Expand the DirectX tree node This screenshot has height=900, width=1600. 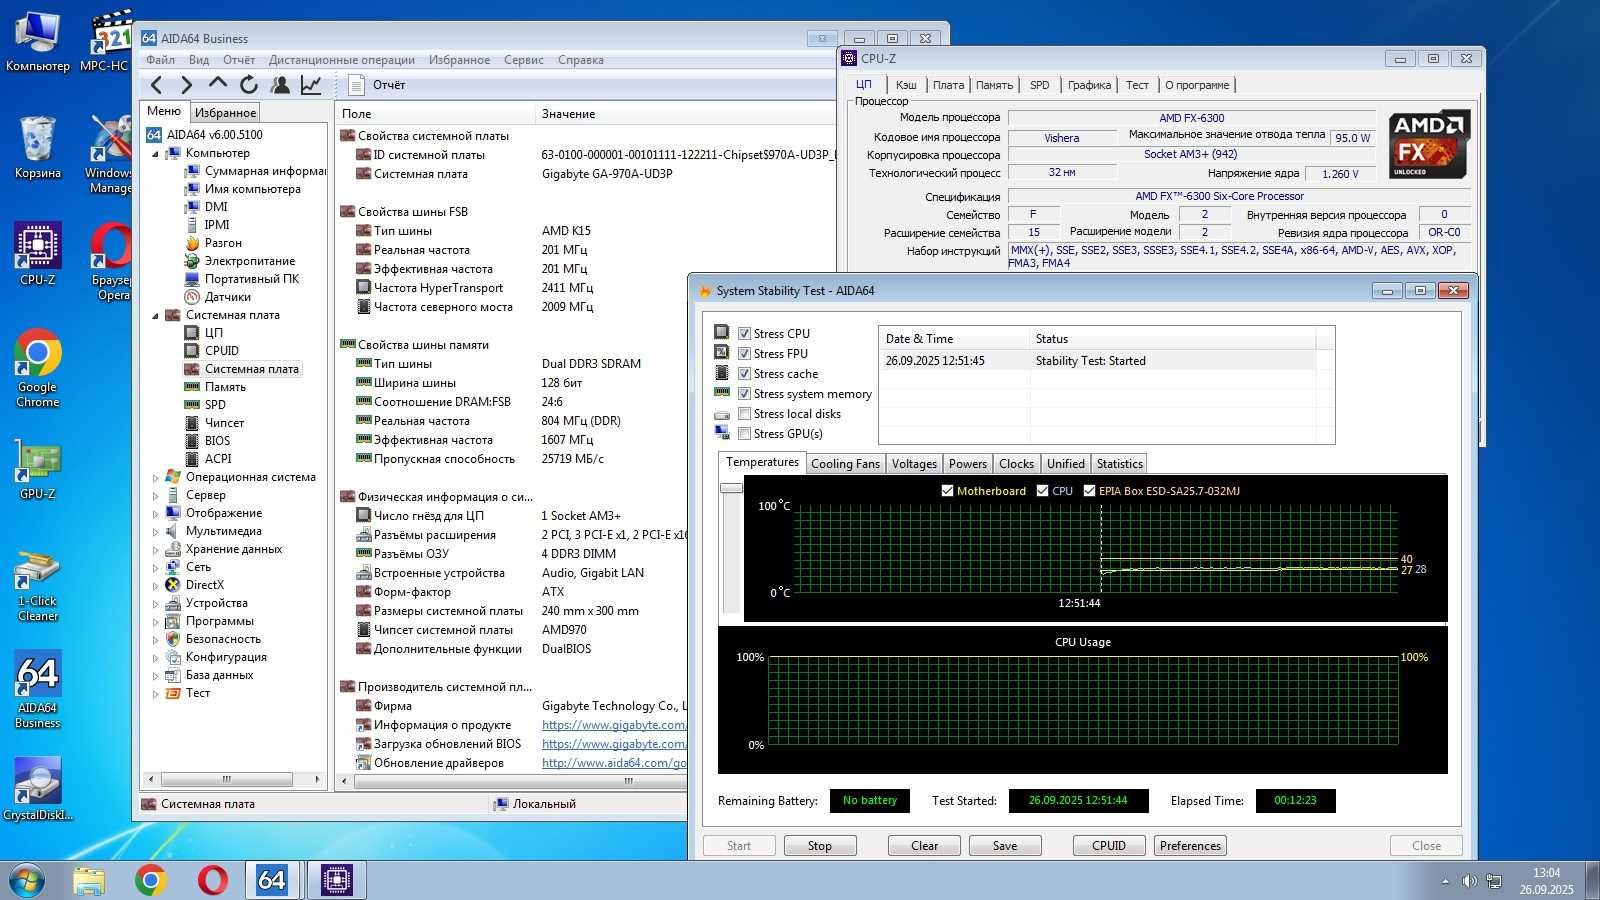(155, 586)
